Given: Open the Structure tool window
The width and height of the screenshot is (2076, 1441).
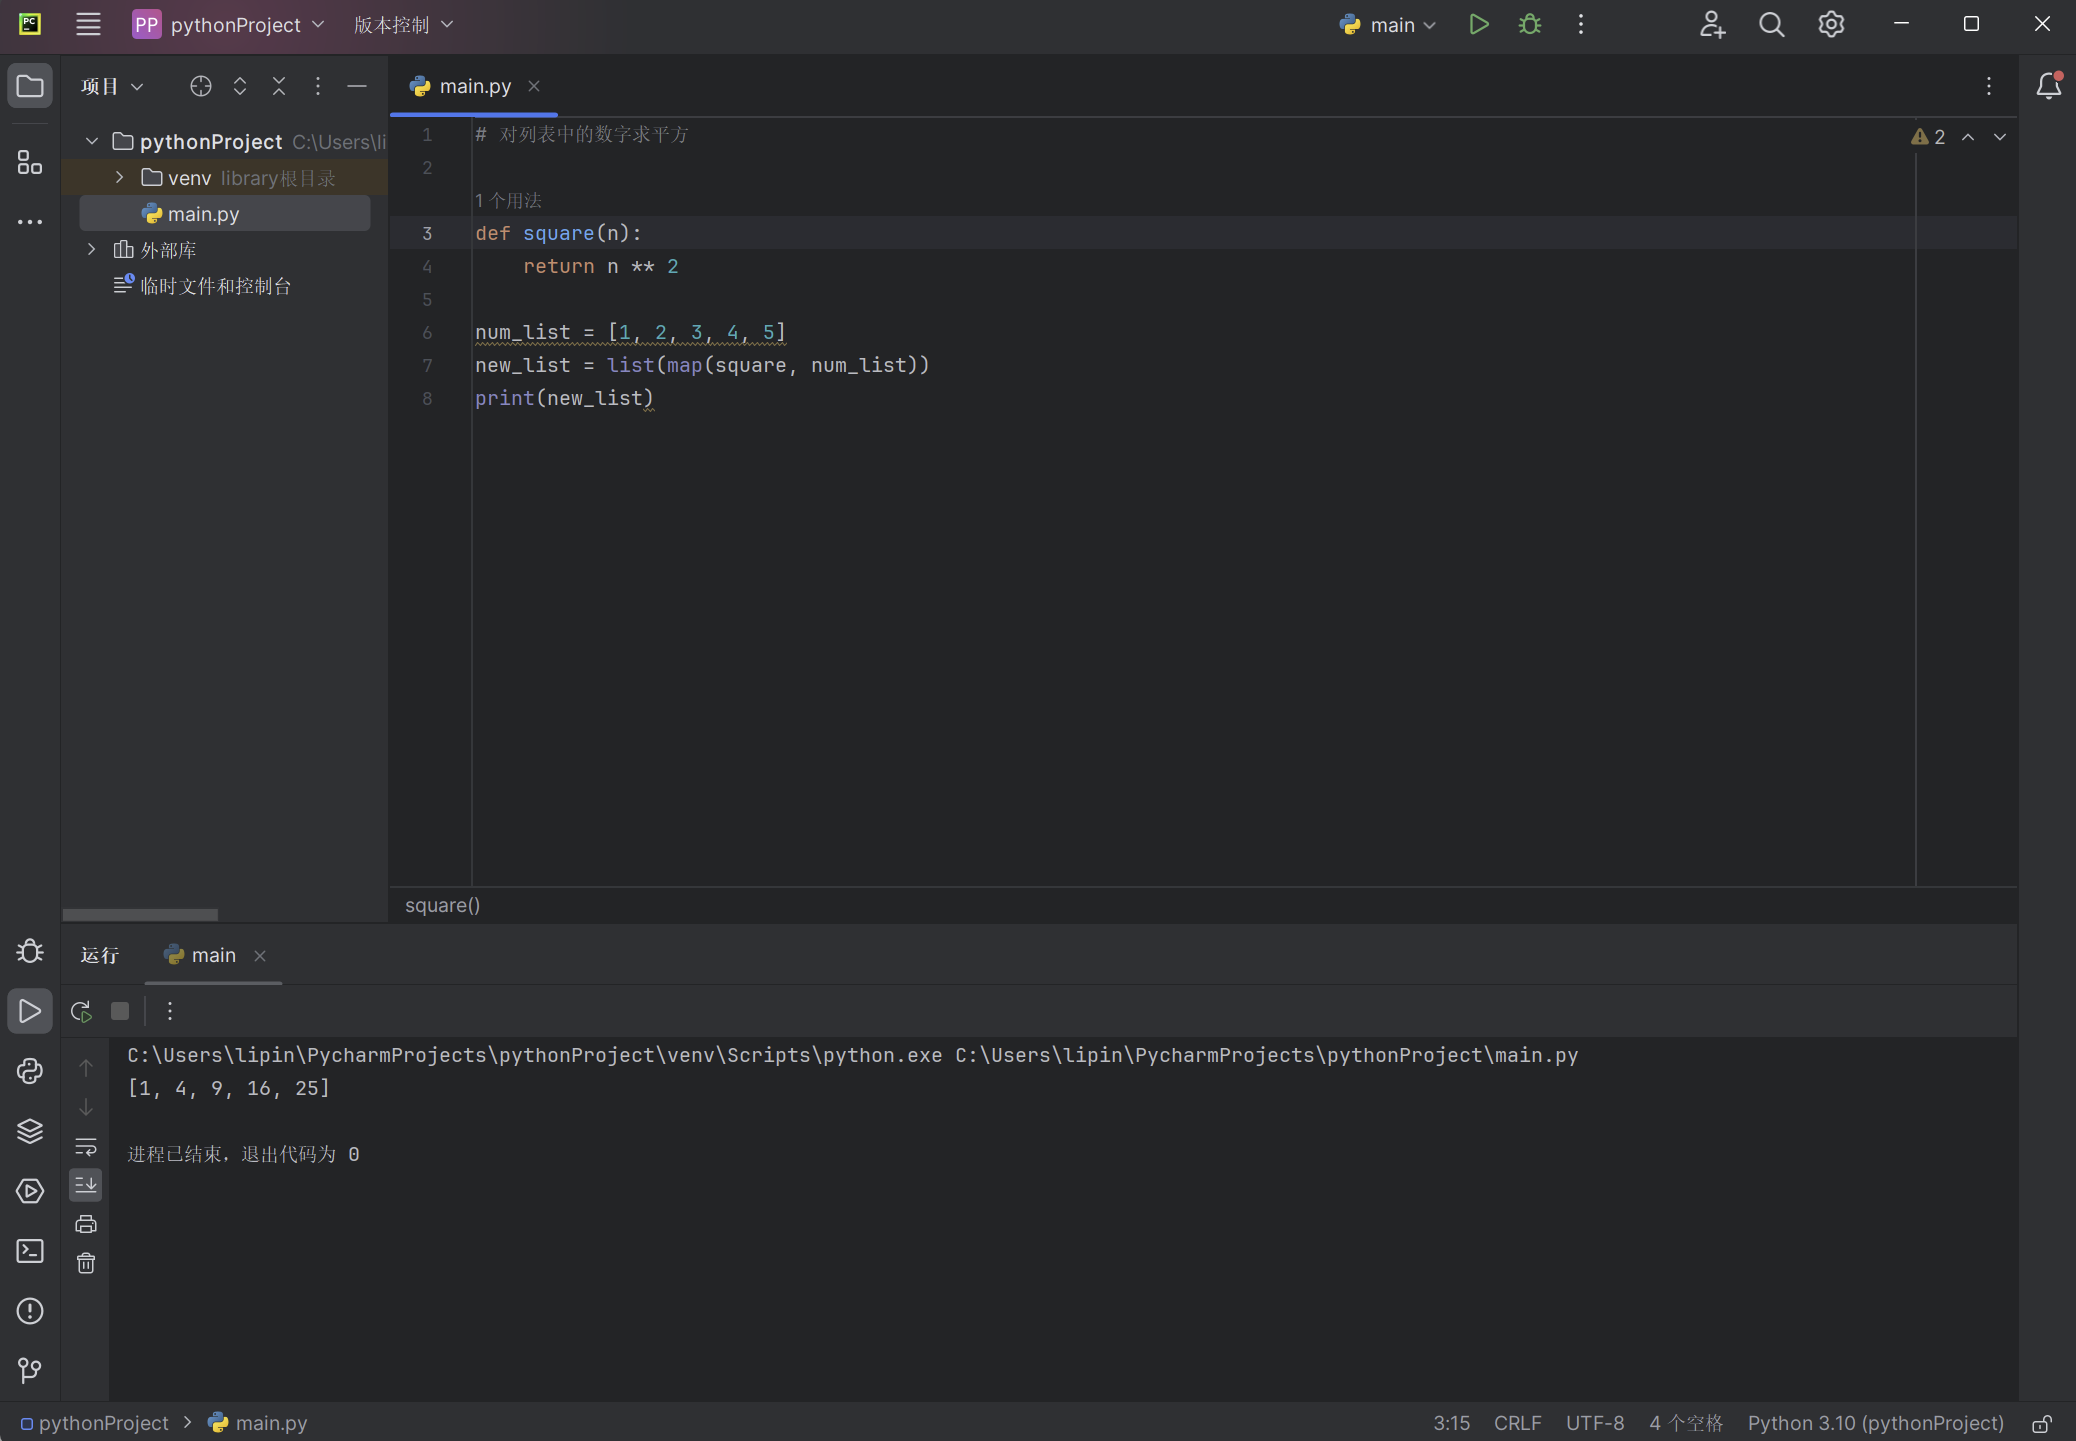Looking at the screenshot, I should click(x=30, y=162).
